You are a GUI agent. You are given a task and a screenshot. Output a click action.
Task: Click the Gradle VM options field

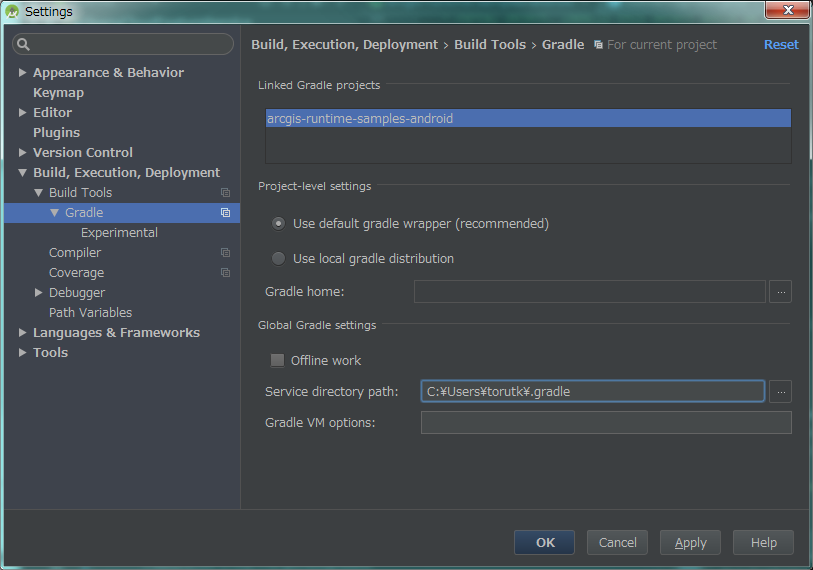(605, 423)
